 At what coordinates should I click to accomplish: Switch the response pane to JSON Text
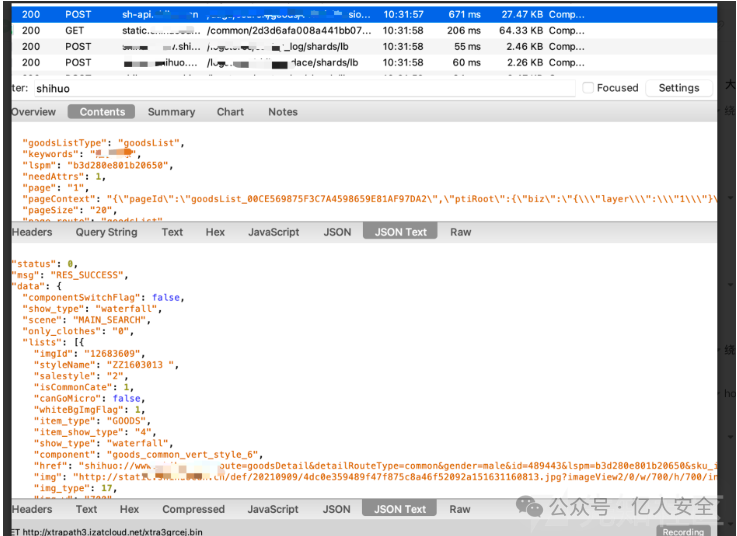pos(400,509)
